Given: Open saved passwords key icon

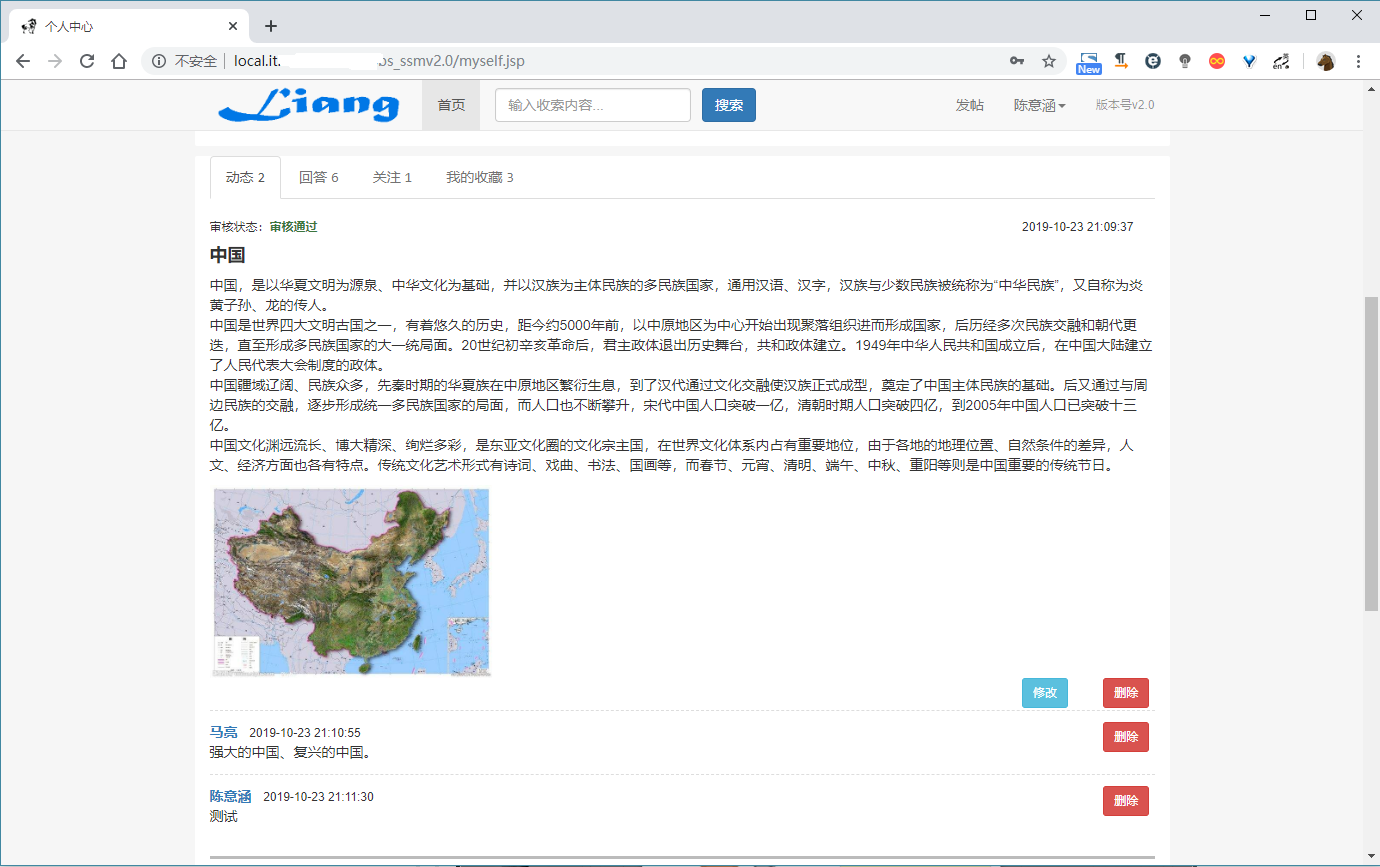Looking at the screenshot, I should click(1017, 61).
